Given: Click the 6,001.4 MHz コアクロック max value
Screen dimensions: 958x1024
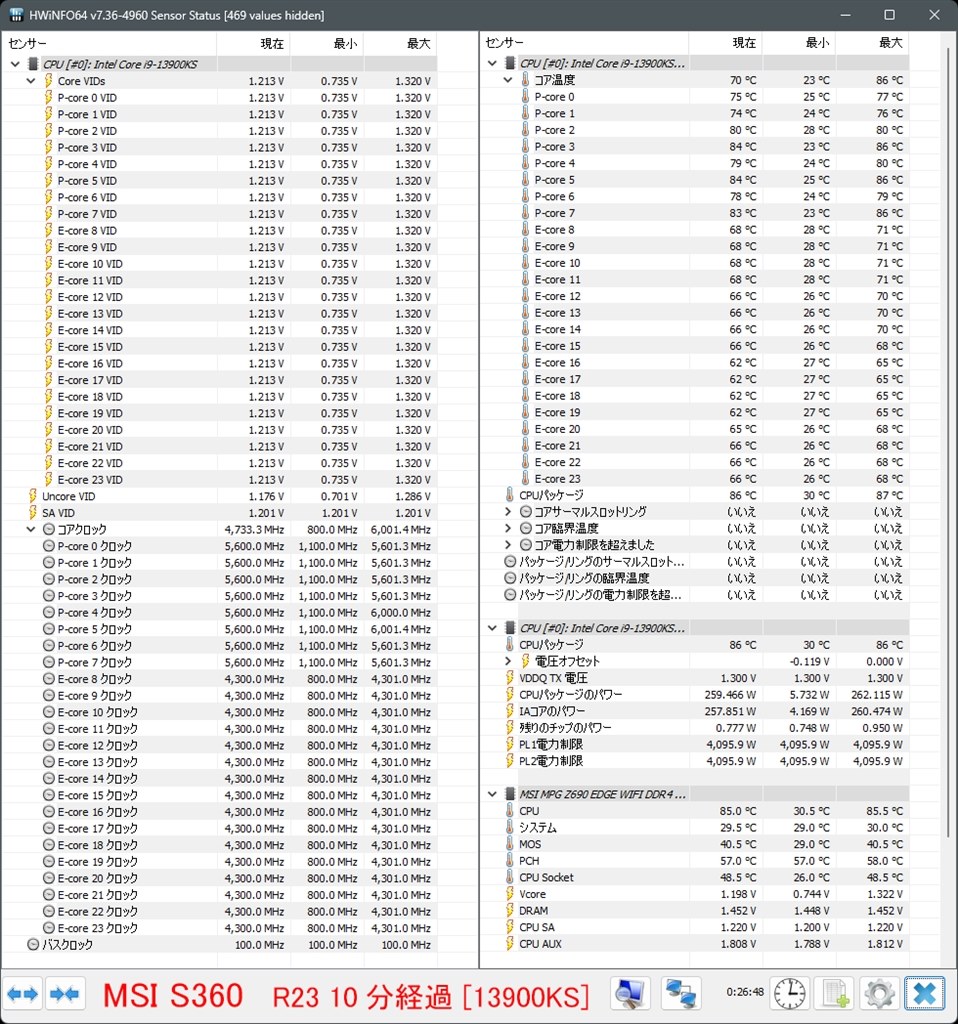Looking at the screenshot, I should [x=400, y=529].
